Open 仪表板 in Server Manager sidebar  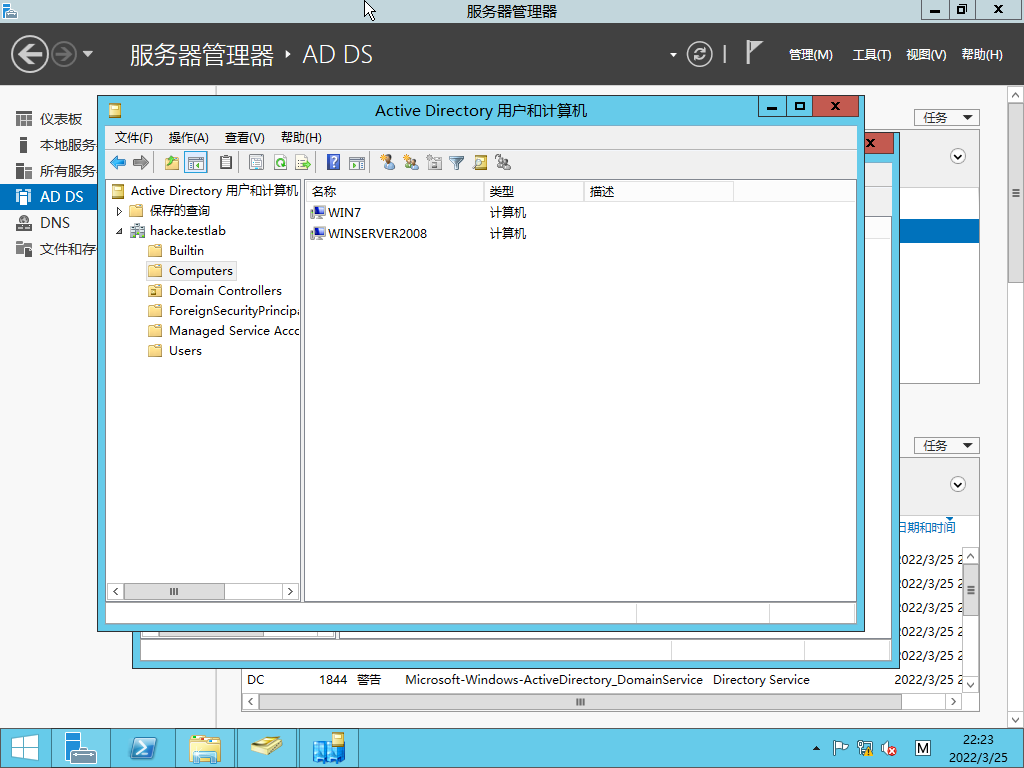(x=50, y=119)
